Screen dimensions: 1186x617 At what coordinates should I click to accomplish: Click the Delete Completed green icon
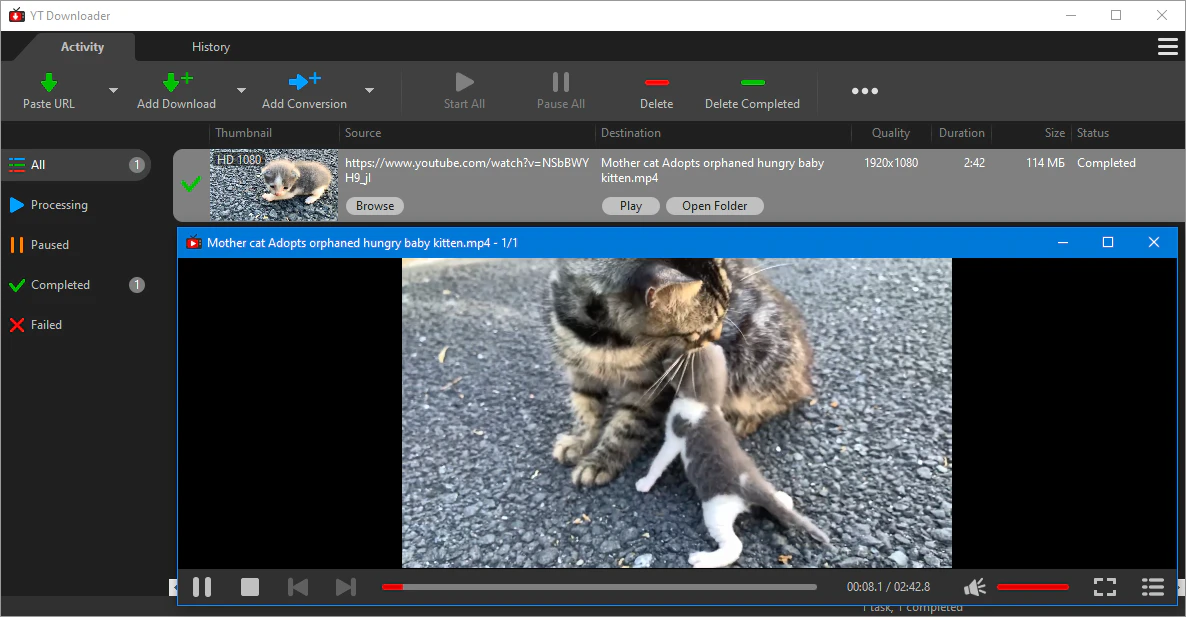pyautogui.click(x=752, y=82)
